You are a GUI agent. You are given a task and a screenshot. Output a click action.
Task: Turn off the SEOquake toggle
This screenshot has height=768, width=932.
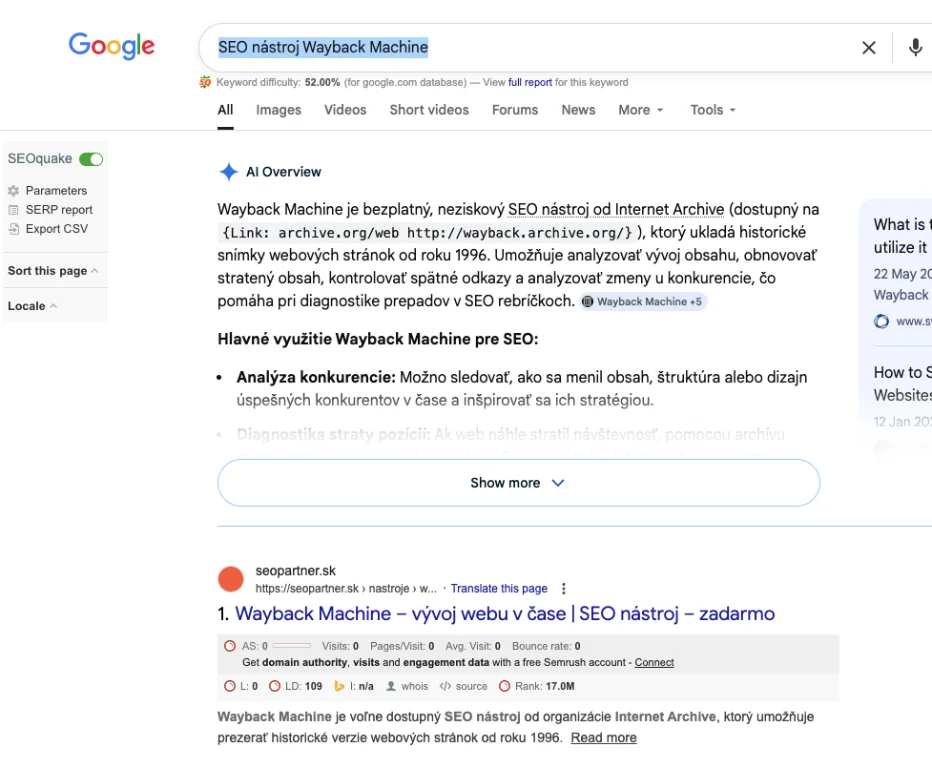[91, 159]
